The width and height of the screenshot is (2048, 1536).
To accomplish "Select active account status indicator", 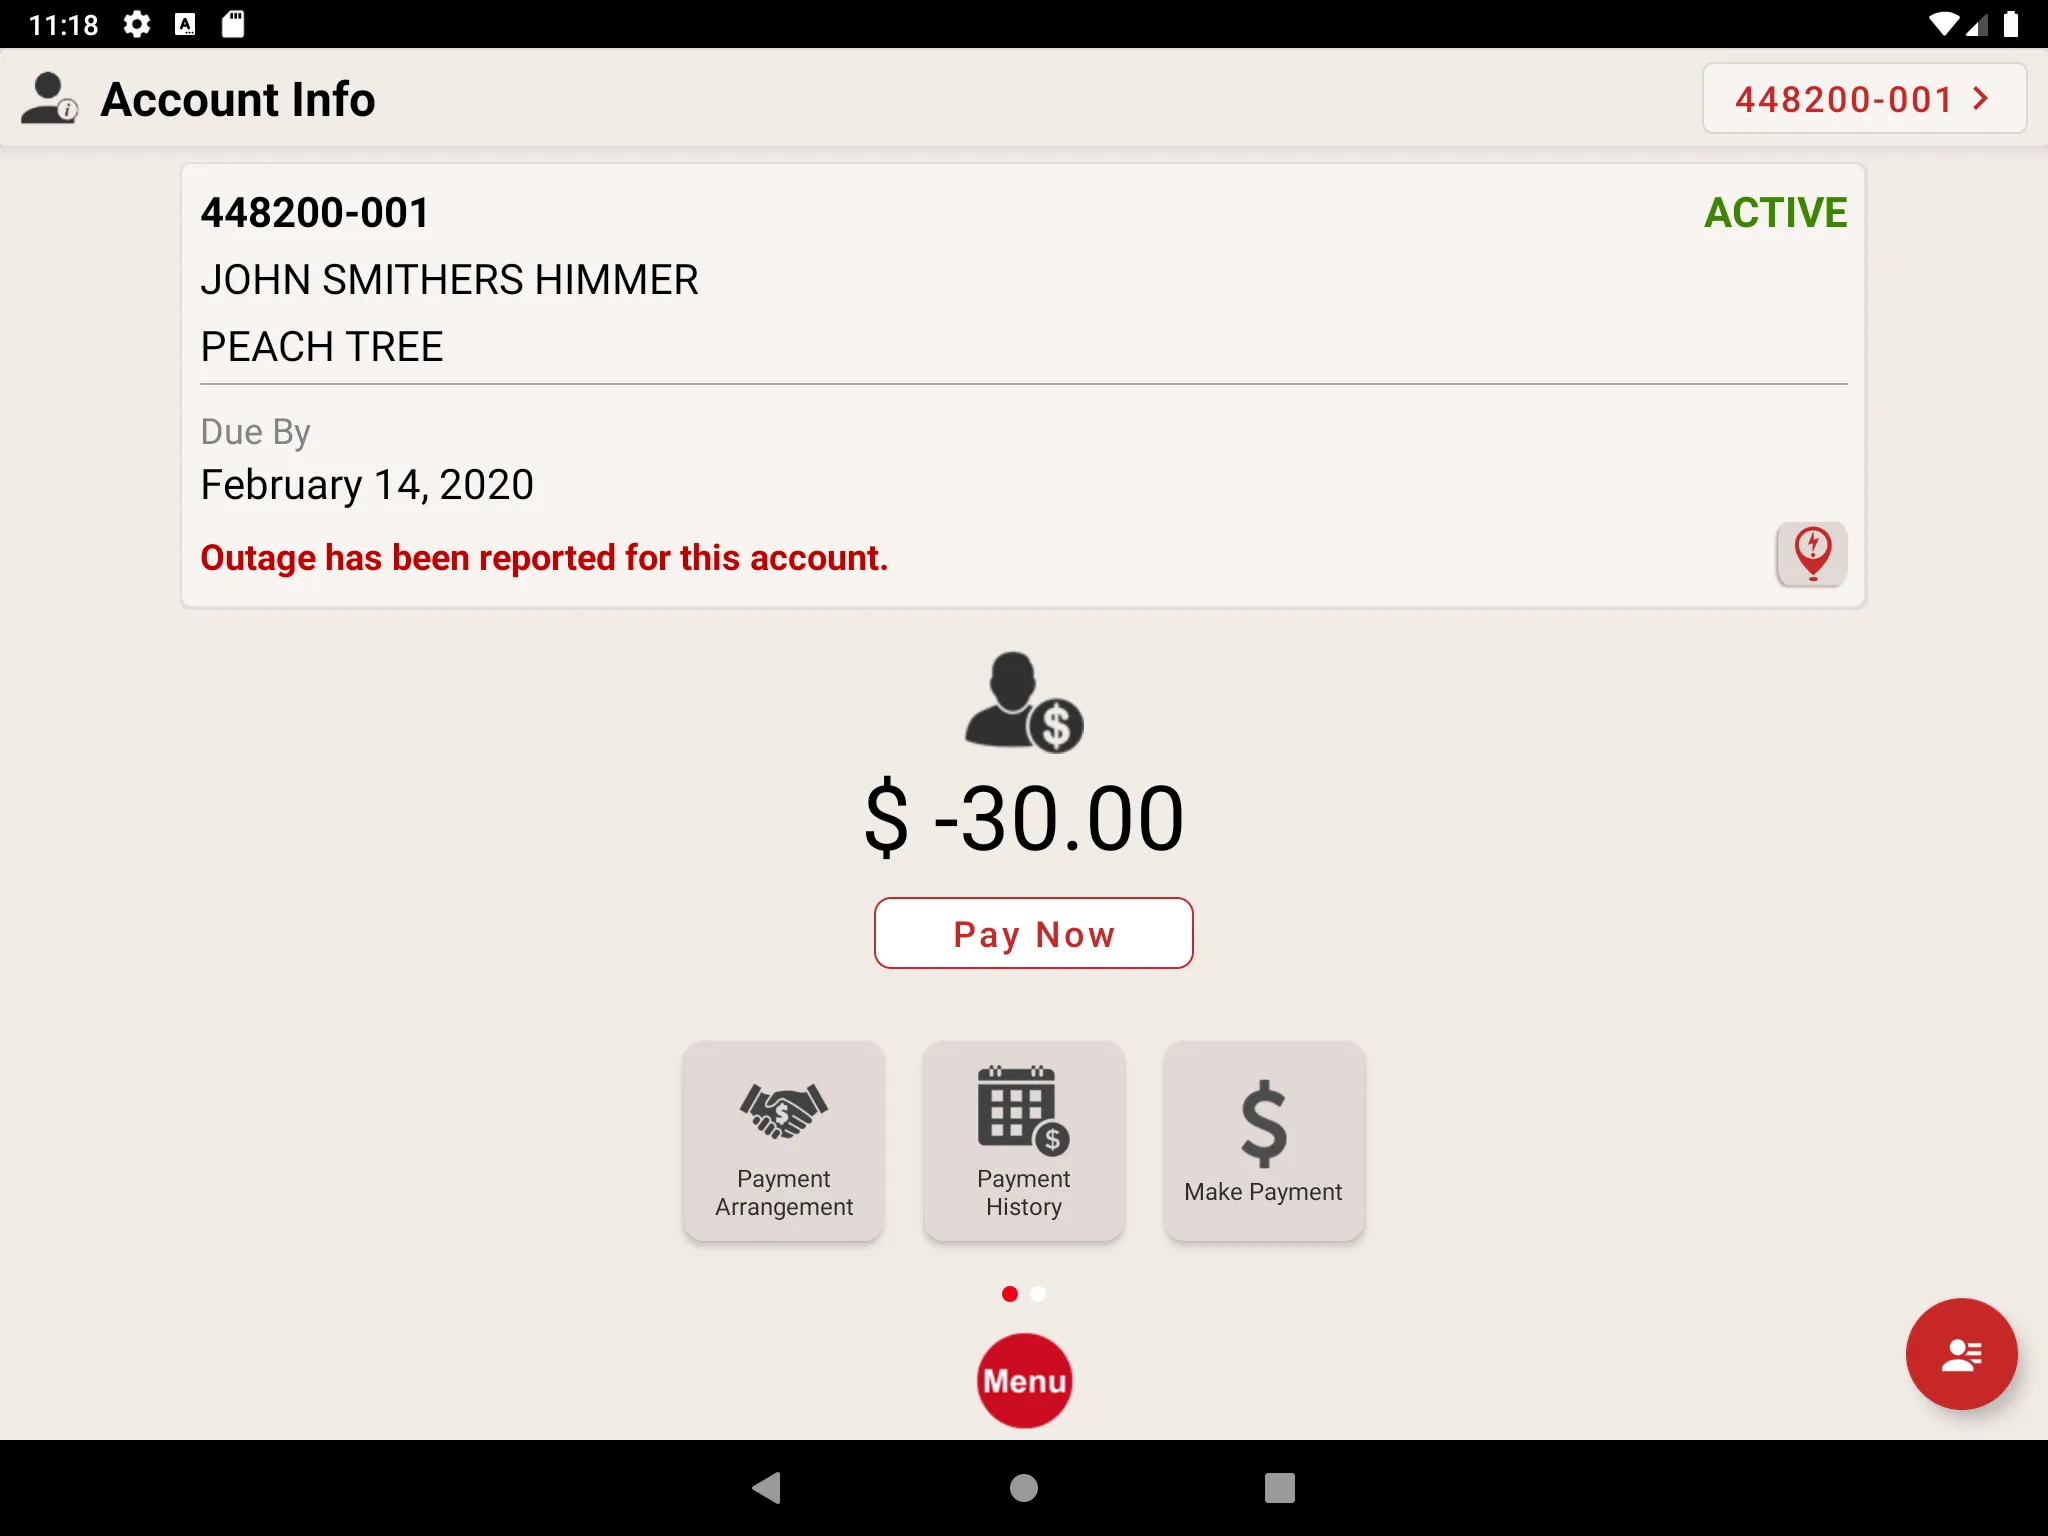I will point(1775,210).
